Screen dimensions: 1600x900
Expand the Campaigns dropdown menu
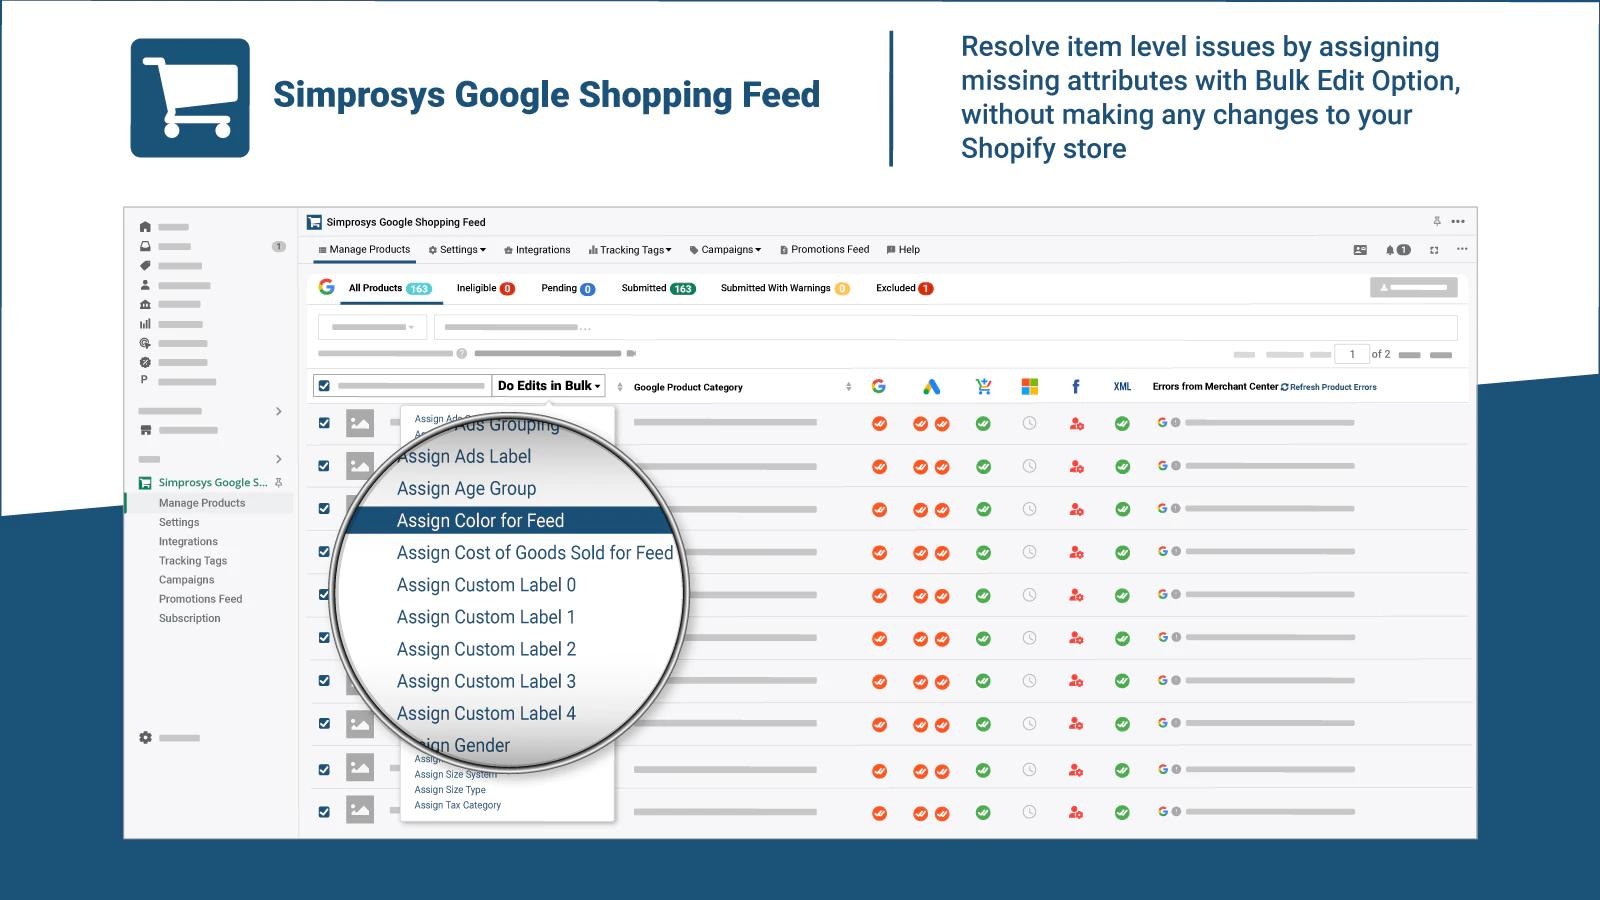point(725,250)
